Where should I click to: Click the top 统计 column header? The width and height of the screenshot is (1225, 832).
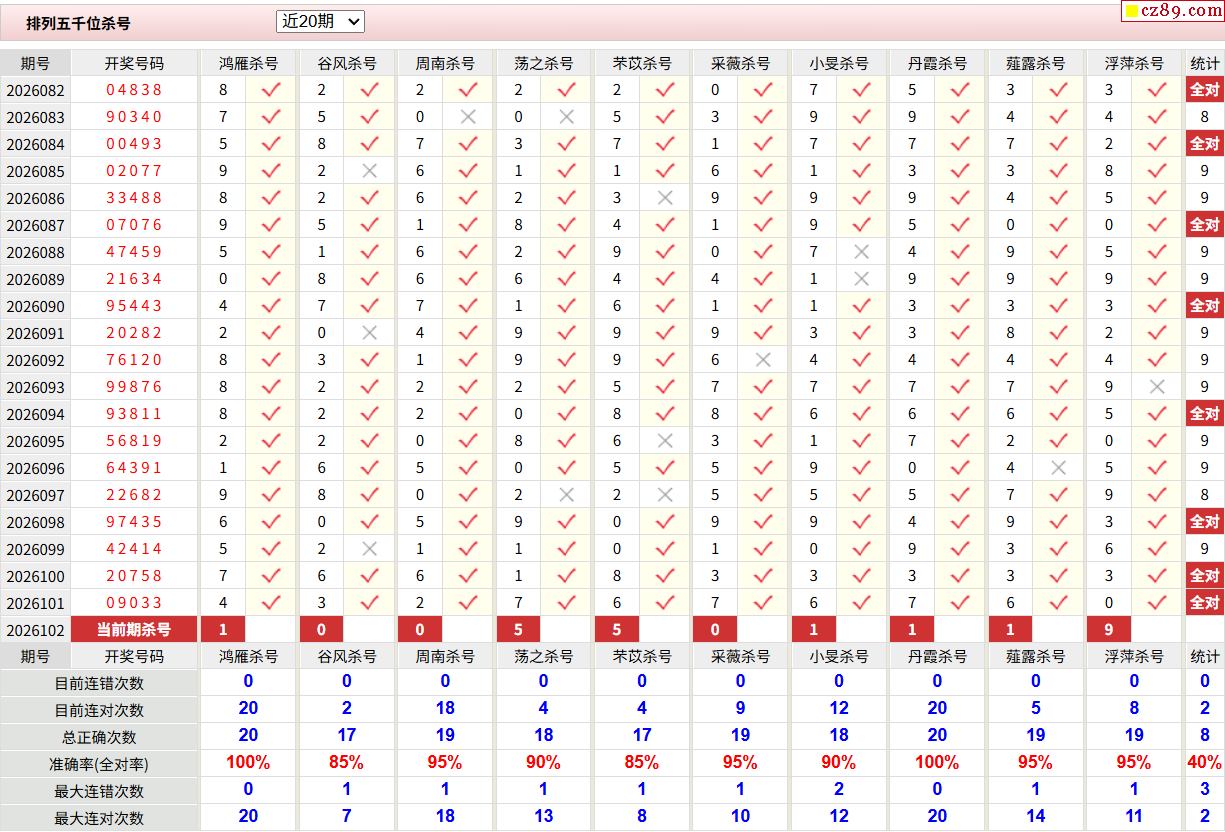(1204, 63)
